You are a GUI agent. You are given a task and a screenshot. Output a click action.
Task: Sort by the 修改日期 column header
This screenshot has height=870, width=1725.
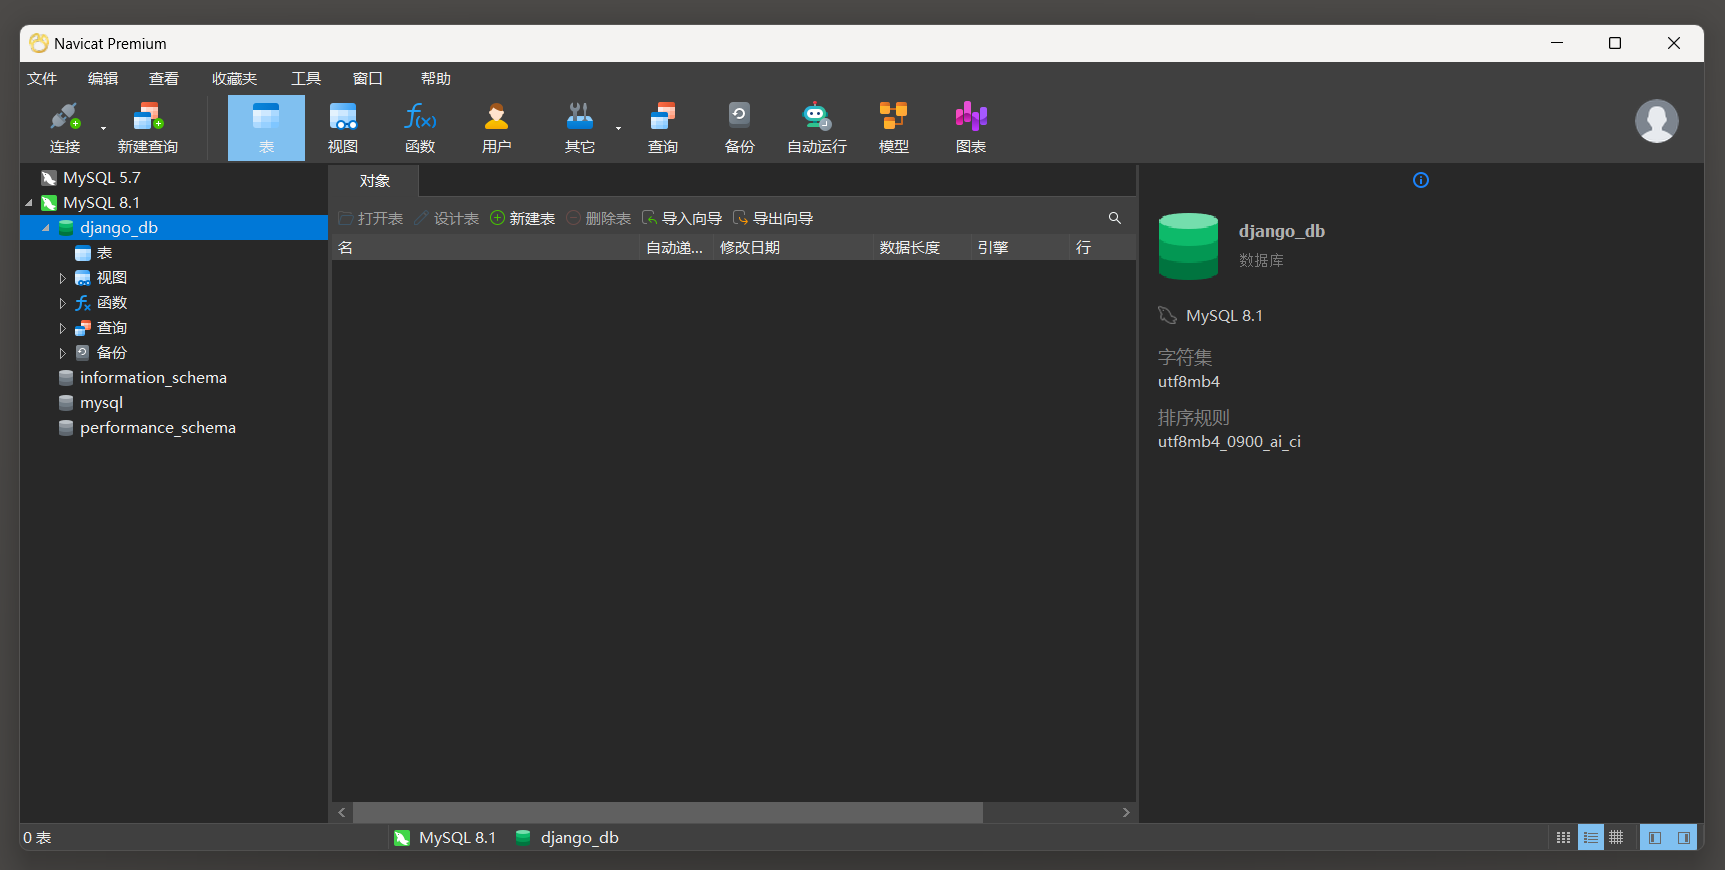click(x=793, y=247)
